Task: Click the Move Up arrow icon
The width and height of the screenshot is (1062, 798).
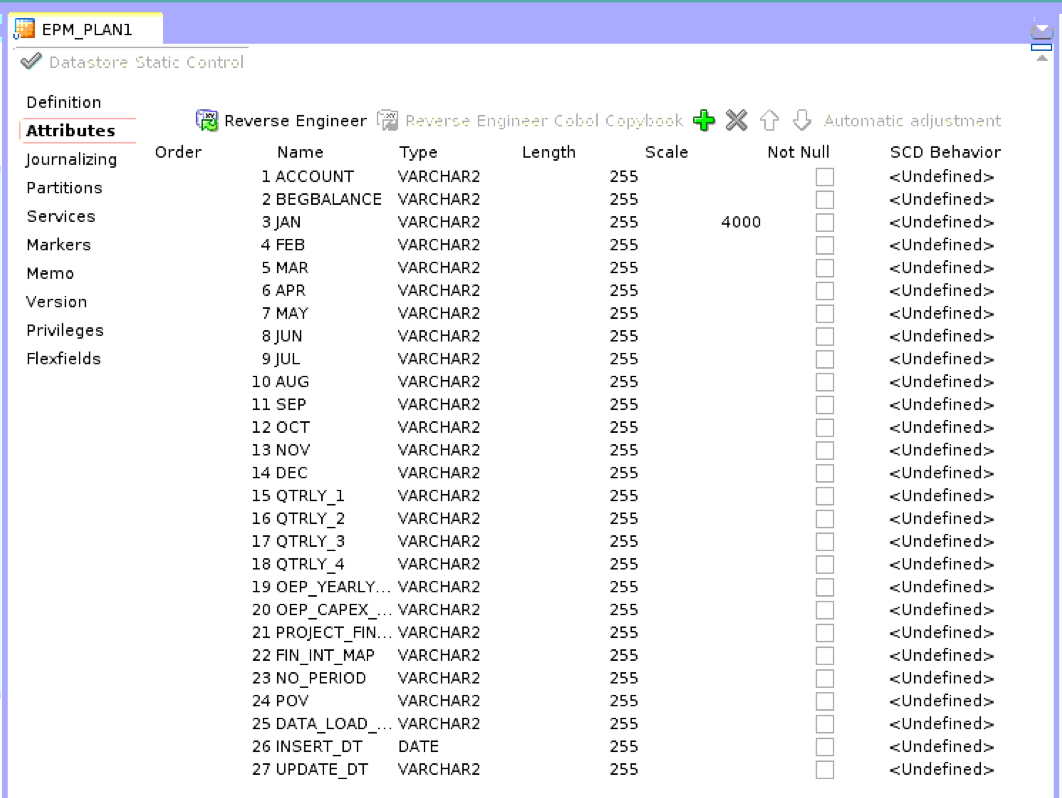Action: [769, 121]
